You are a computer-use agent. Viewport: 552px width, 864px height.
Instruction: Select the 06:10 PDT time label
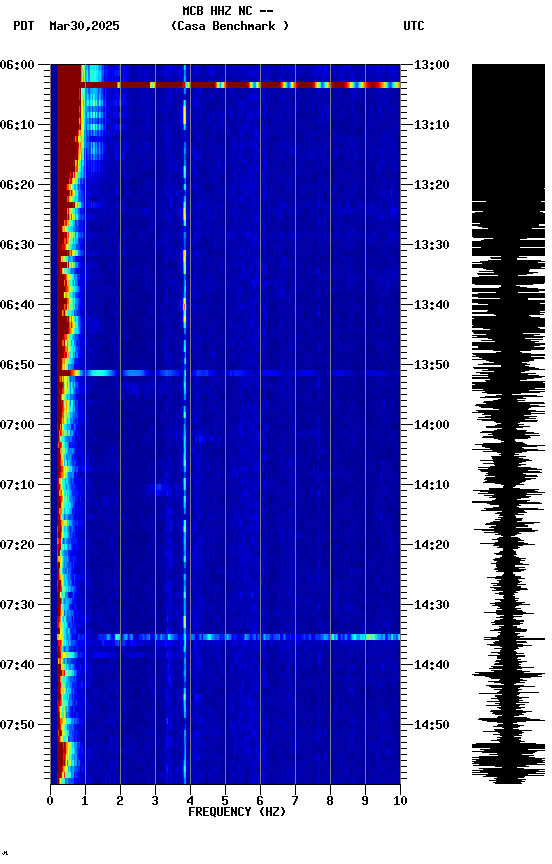pos(17,125)
